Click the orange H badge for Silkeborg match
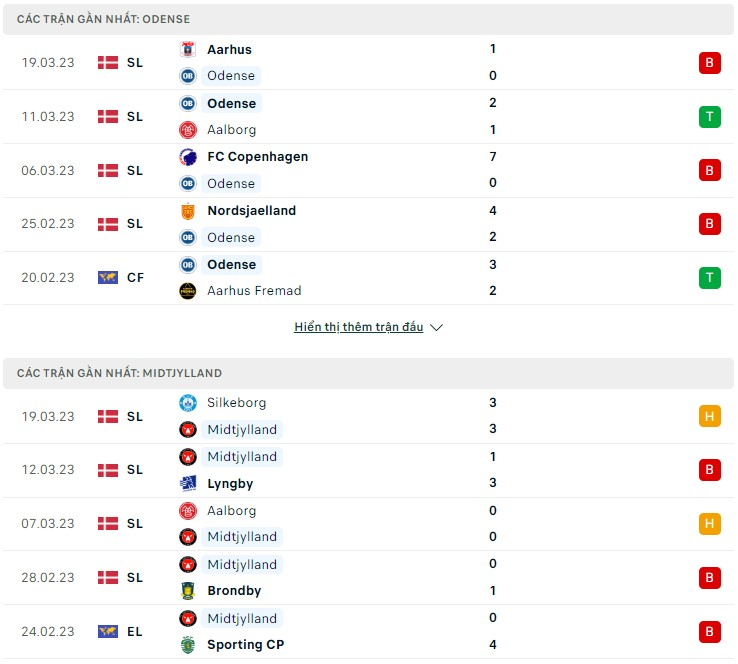Viewport: 738px width, 664px height. click(x=710, y=416)
